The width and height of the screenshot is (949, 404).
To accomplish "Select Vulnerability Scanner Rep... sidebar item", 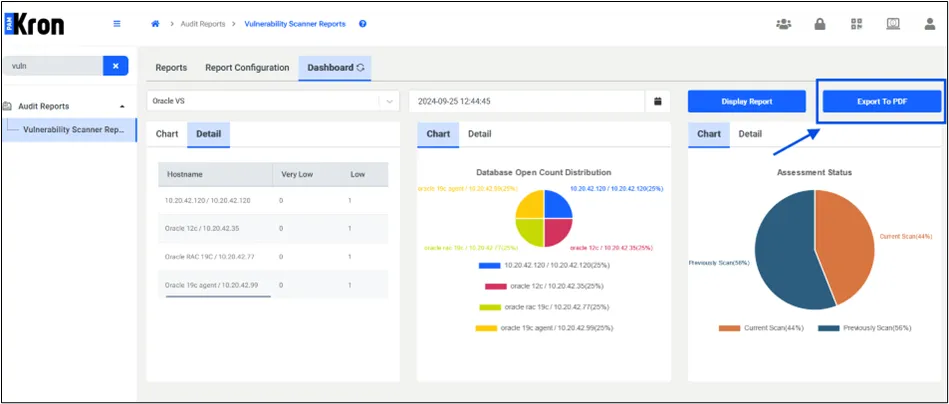I will pos(70,129).
